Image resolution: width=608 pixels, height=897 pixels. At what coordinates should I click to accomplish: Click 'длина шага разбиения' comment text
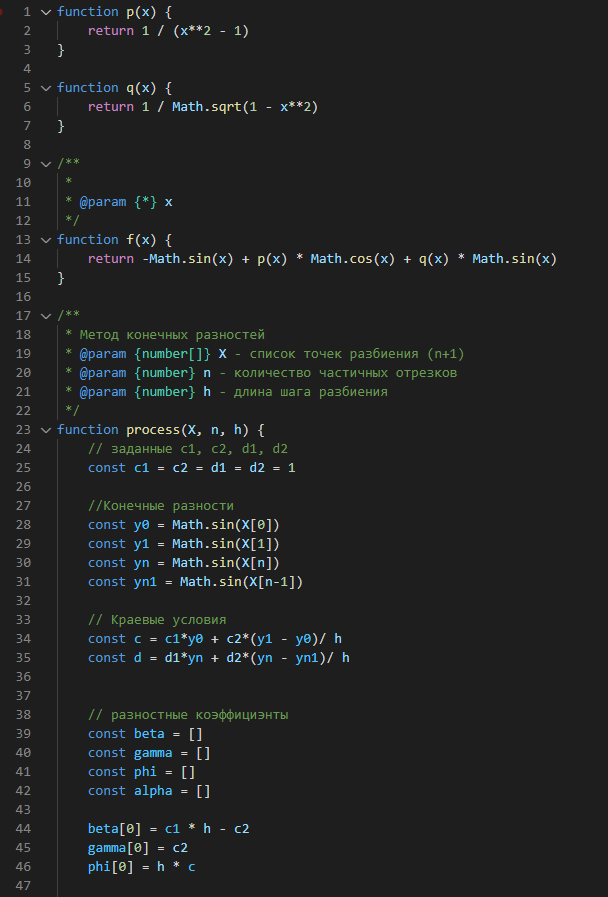[311, 392]
